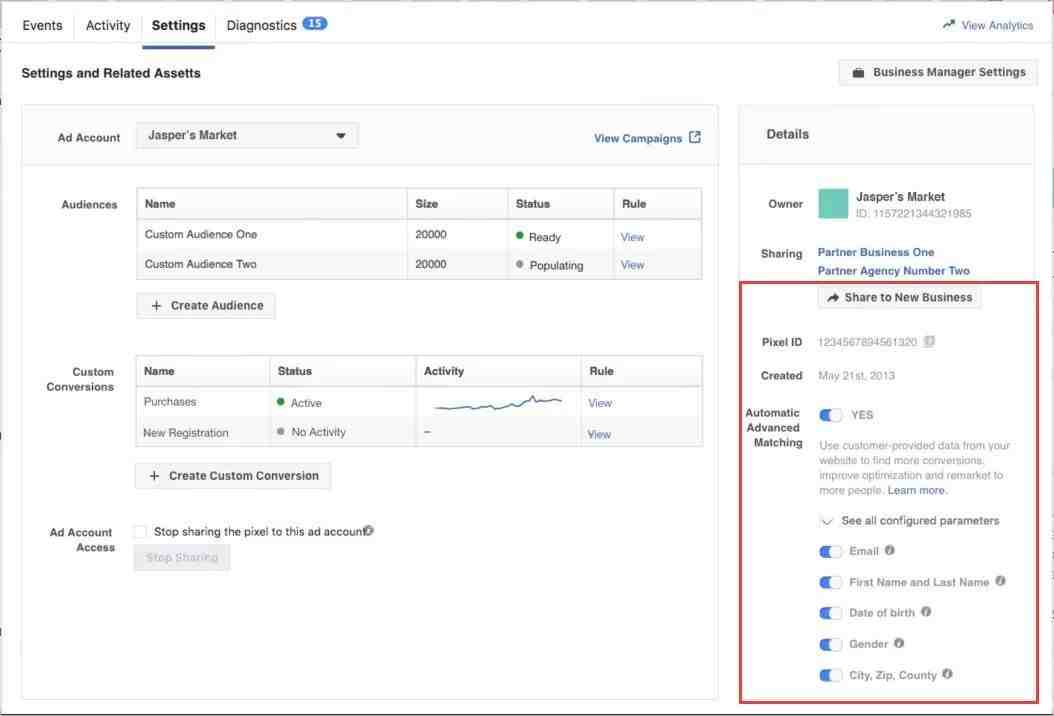The width and height of the screenshot is (1054, 716).
Task: Toggle the Date of birth switch
Action: click(830, 613)
